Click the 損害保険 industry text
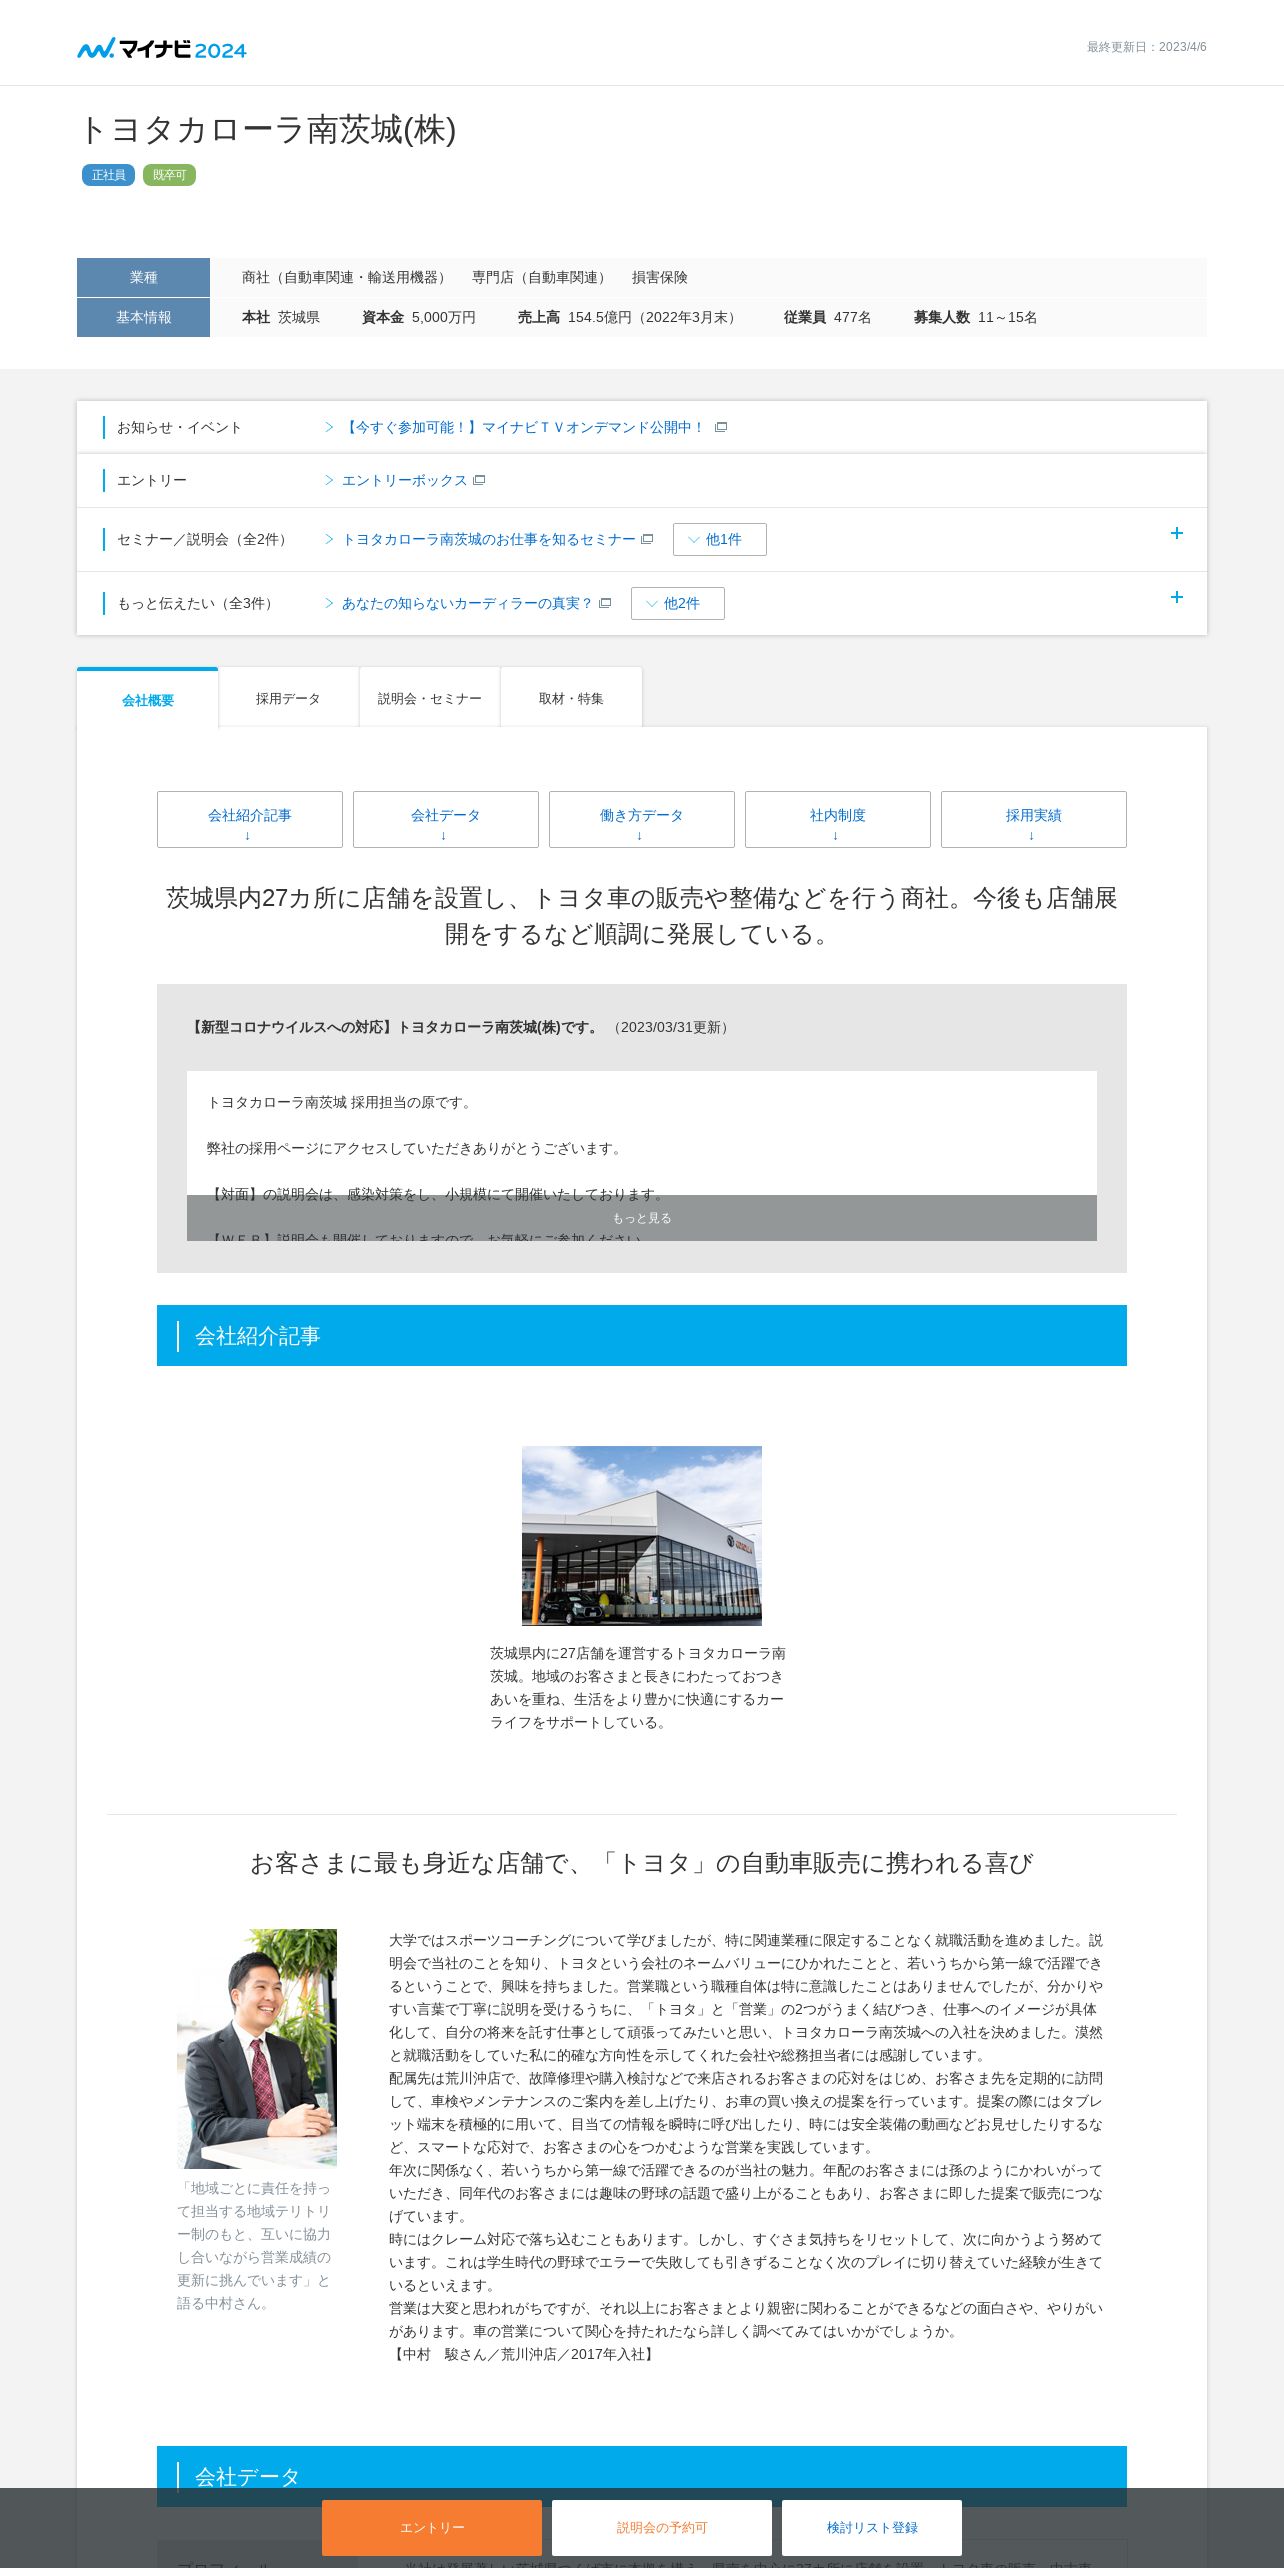1284x2568 pixels. click(x=659, y=277)
